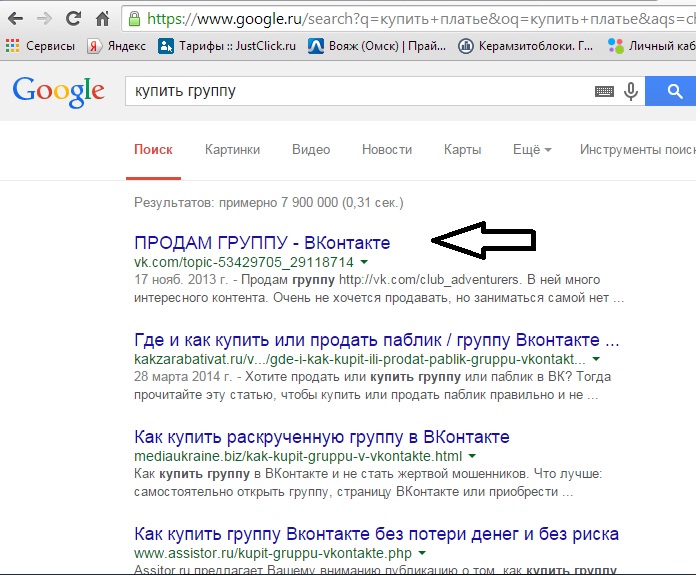Open the Сервисы apps bookmark
The image size is (696, 575).
pos(40,46)
